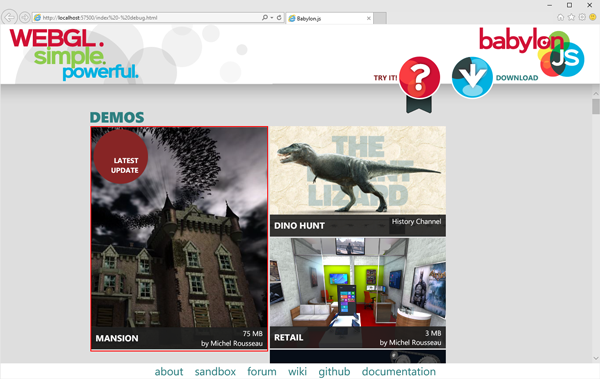The image size is (600, 379).
Task: Click the smiley feedback icon
Action: [x=592, y=17]
